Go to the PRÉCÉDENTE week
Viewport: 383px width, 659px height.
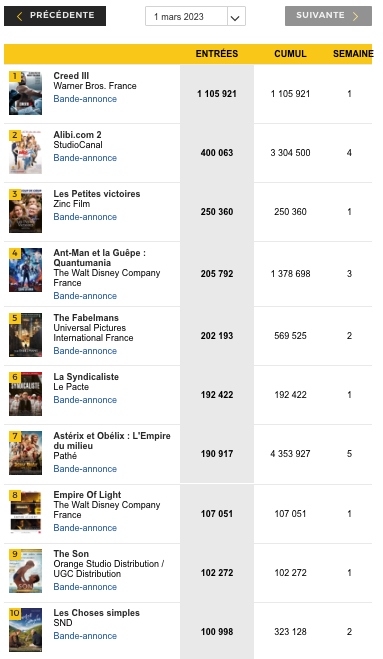[55, 16]
